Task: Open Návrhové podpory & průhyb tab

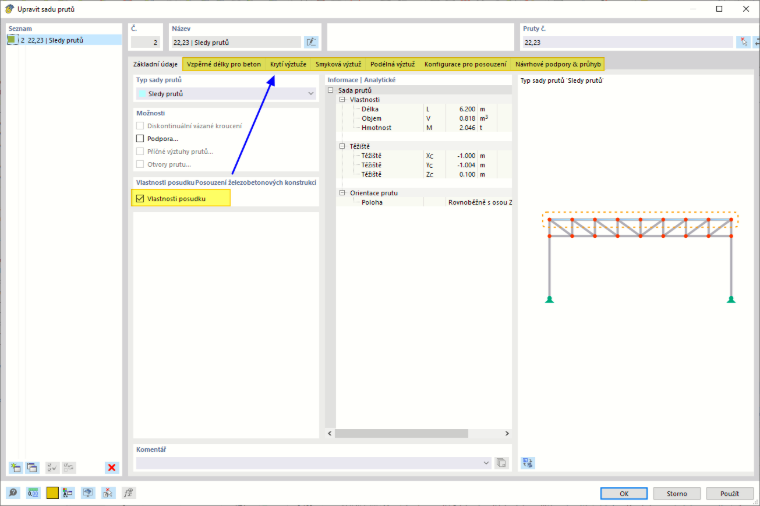Action: coord(558,64)
